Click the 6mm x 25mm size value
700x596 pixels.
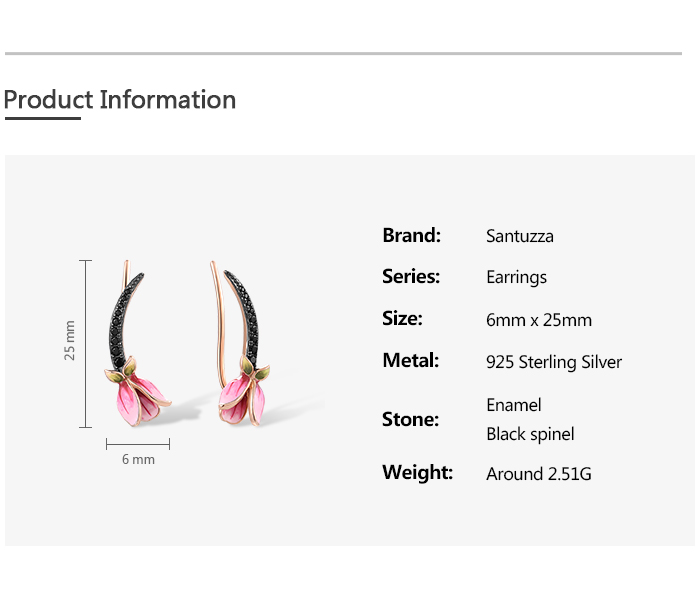(539, 320)
